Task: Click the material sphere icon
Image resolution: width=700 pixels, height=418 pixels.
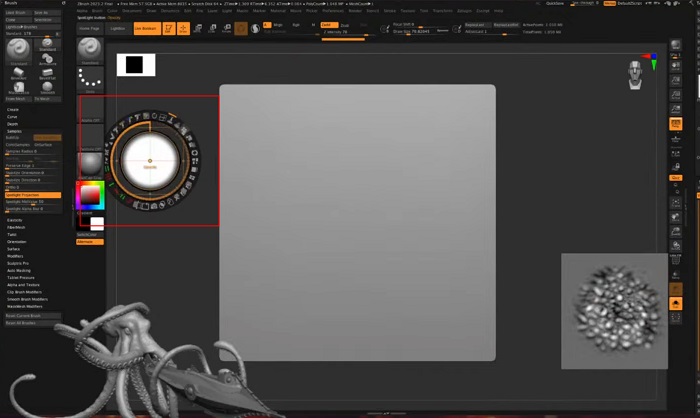Action: coord(90,162)
